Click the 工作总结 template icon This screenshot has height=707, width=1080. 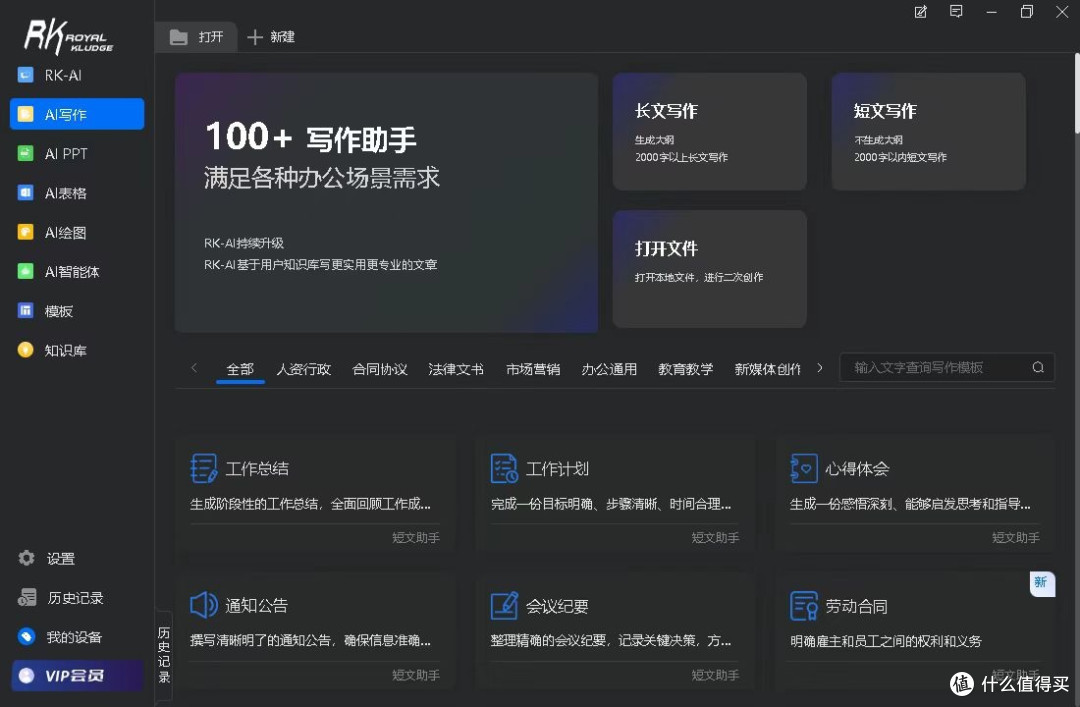pyautogui.click(x=204, y=469)
